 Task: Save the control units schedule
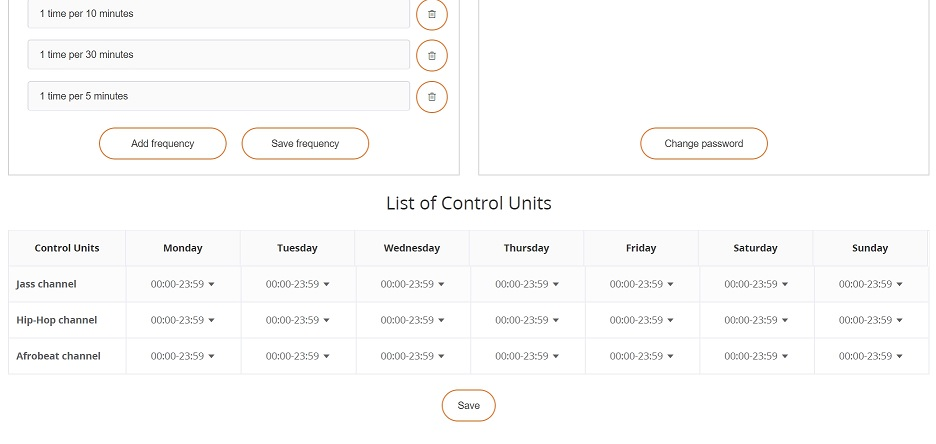[468, 405]
